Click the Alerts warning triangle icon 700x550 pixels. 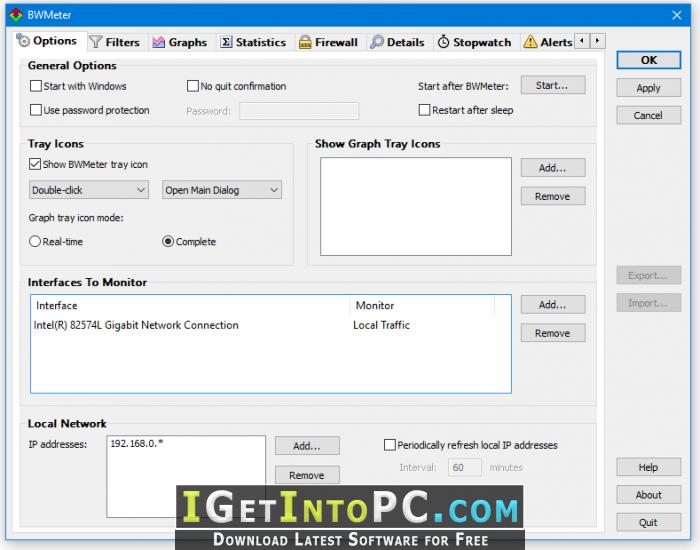[530, 42]
